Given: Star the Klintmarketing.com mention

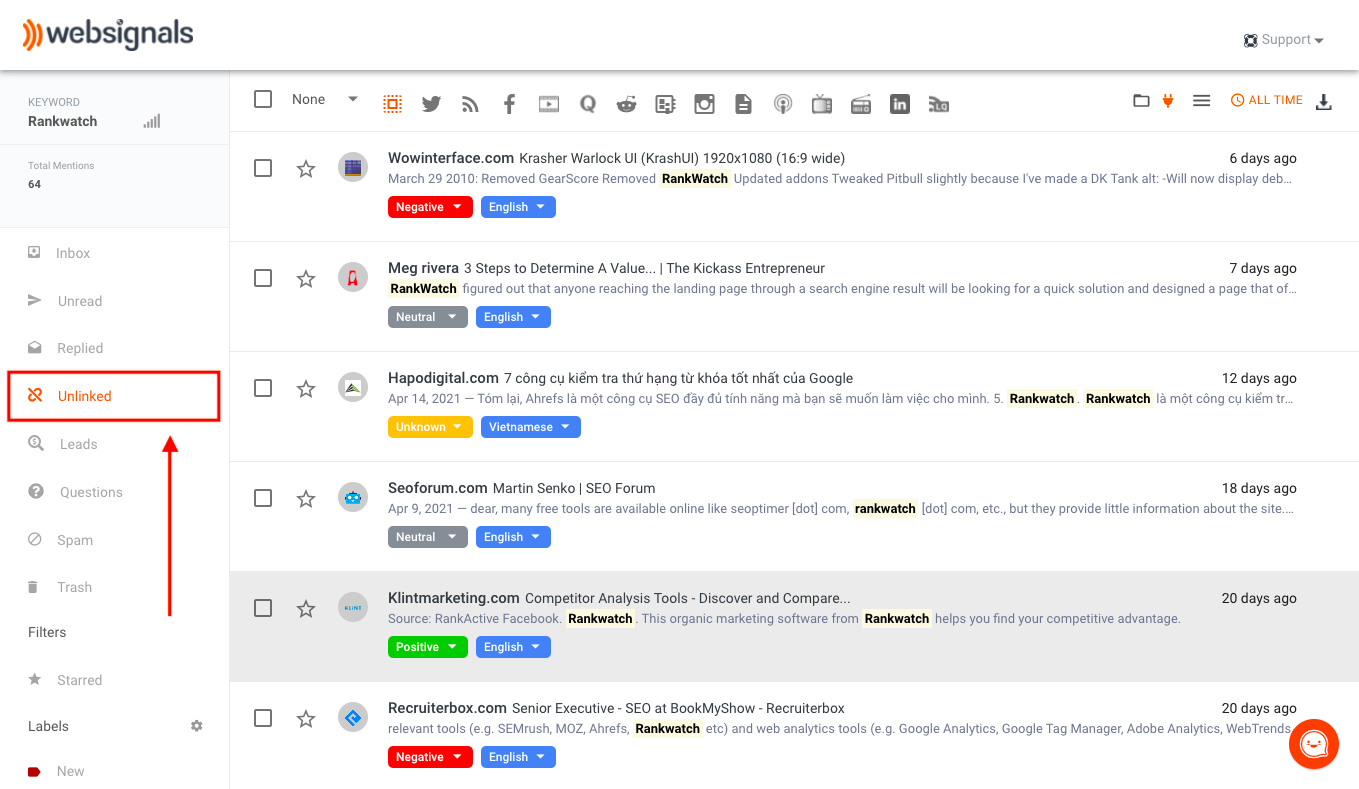Looking at the screenshot, I should tap(306, 608).
